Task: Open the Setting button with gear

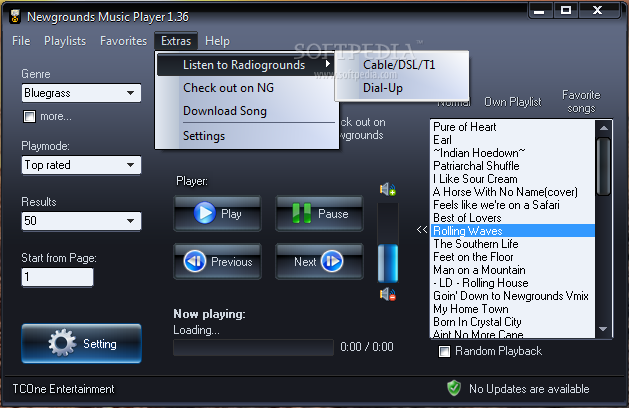Action: point(81,343)
